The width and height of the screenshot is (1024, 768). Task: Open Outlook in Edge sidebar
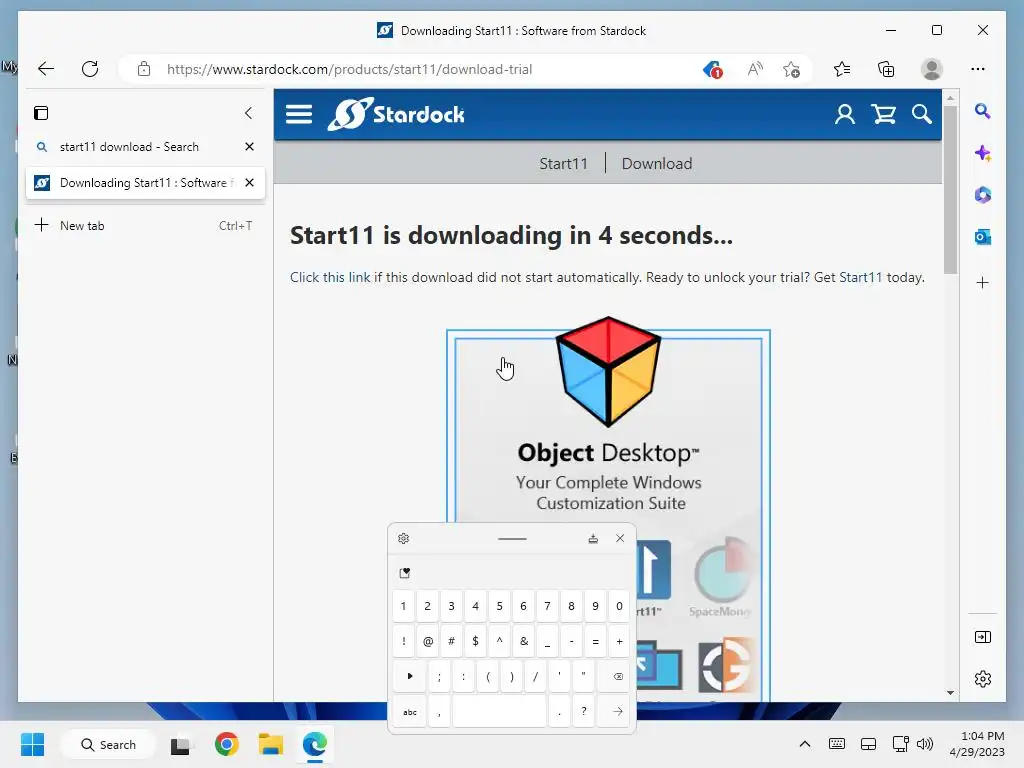(983, 237)
